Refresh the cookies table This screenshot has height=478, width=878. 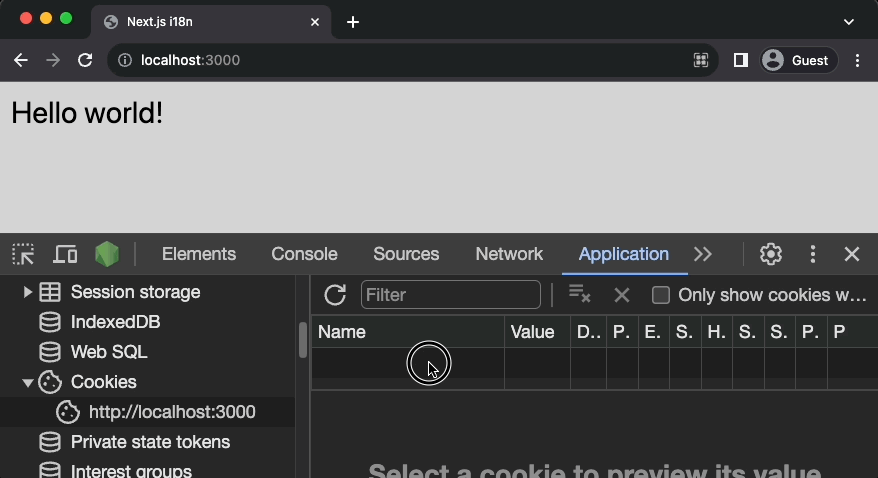click(335, 295)
